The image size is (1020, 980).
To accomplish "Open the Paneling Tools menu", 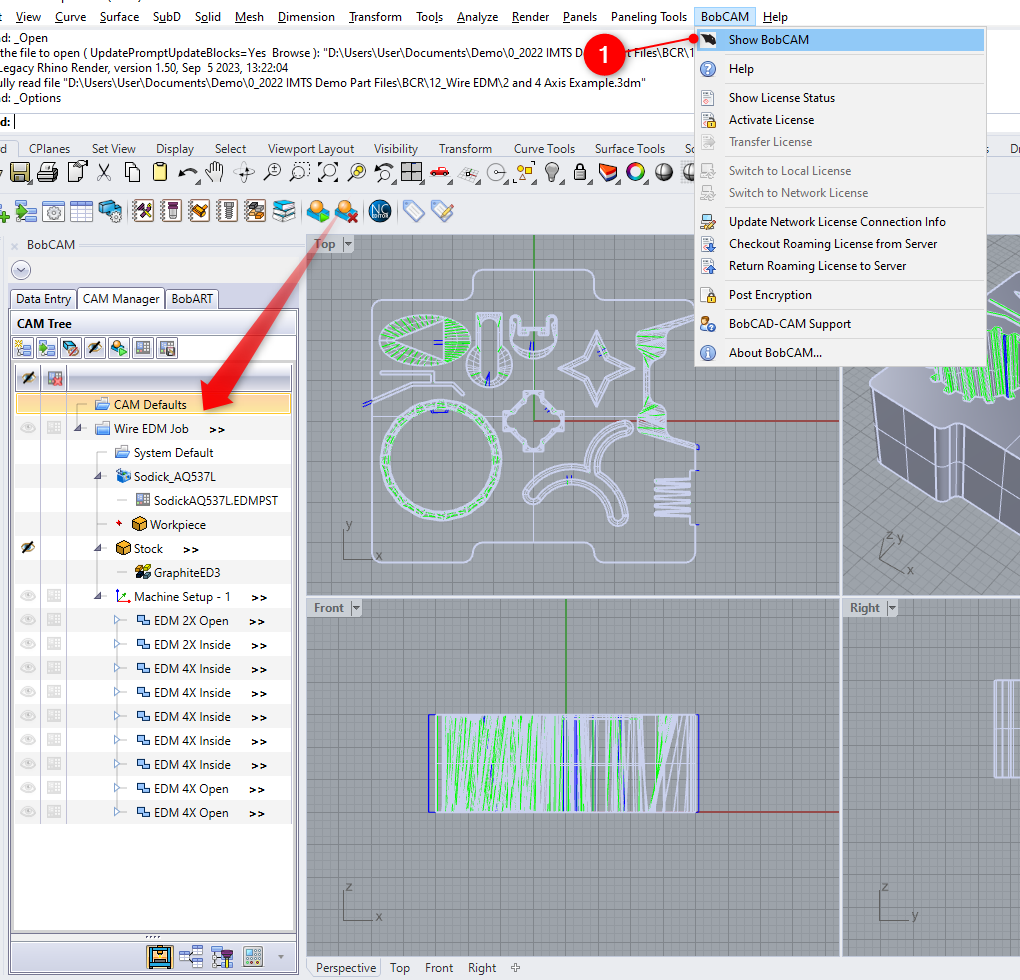I will pyautogui.click(x=649, y=17).
